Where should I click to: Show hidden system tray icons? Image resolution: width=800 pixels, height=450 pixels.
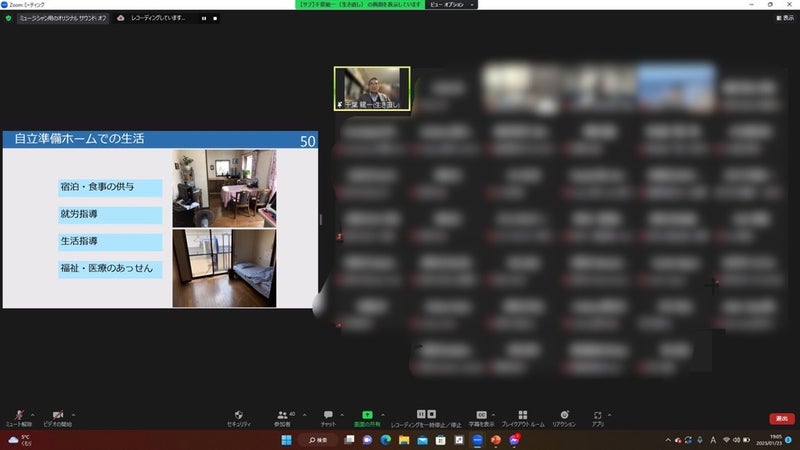[x=668, y=440]
